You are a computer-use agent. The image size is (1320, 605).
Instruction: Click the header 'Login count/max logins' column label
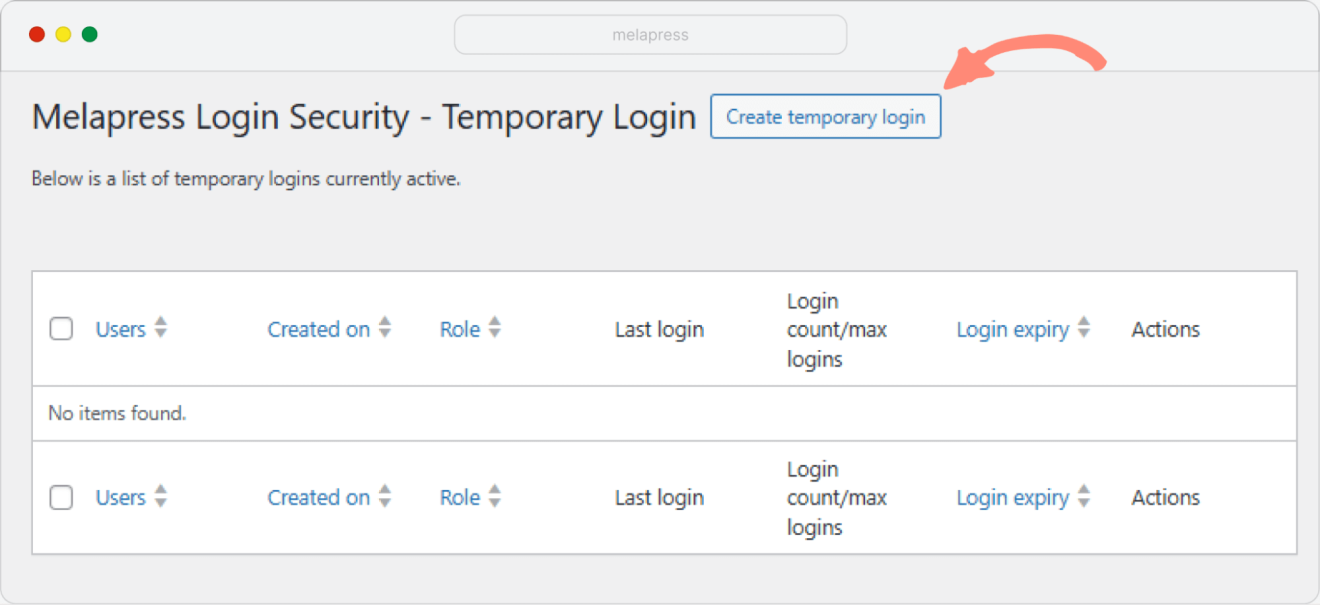[x=837, y=330]
